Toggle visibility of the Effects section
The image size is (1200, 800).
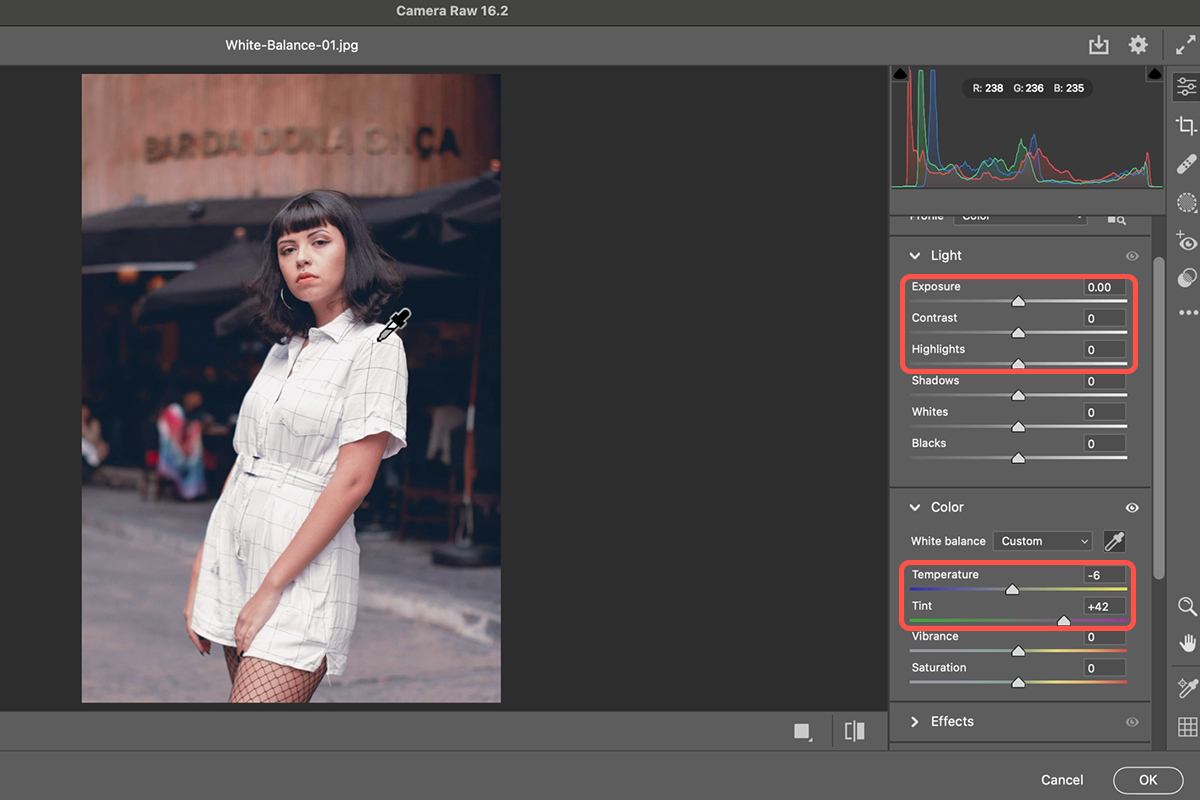[1131, 721]
